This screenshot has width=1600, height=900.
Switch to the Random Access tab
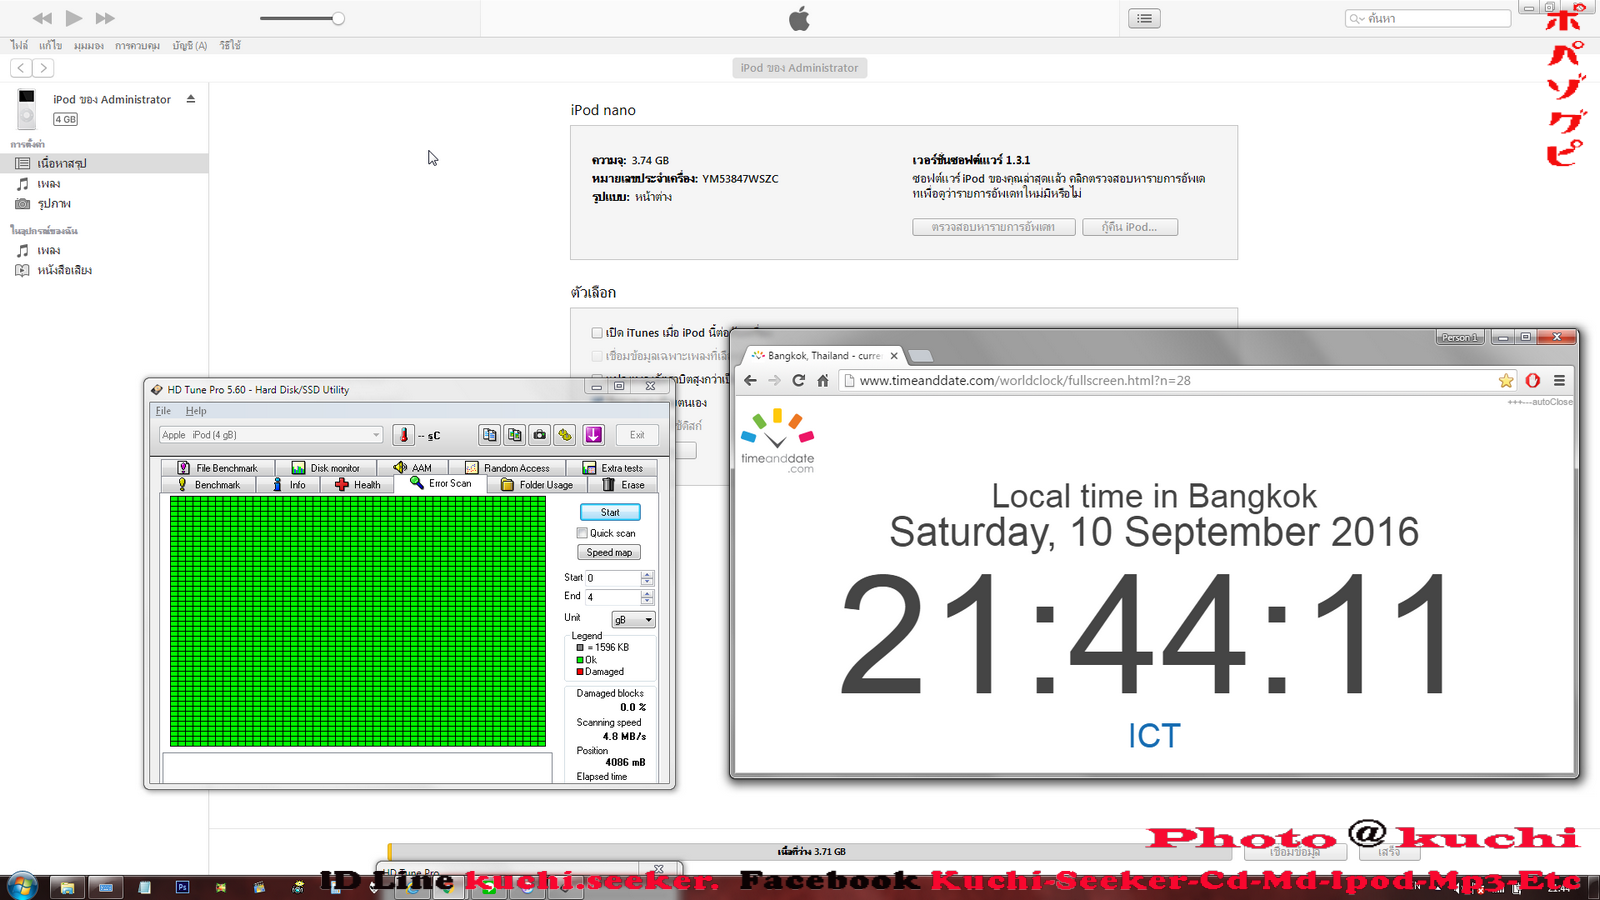tap(507, 468)
